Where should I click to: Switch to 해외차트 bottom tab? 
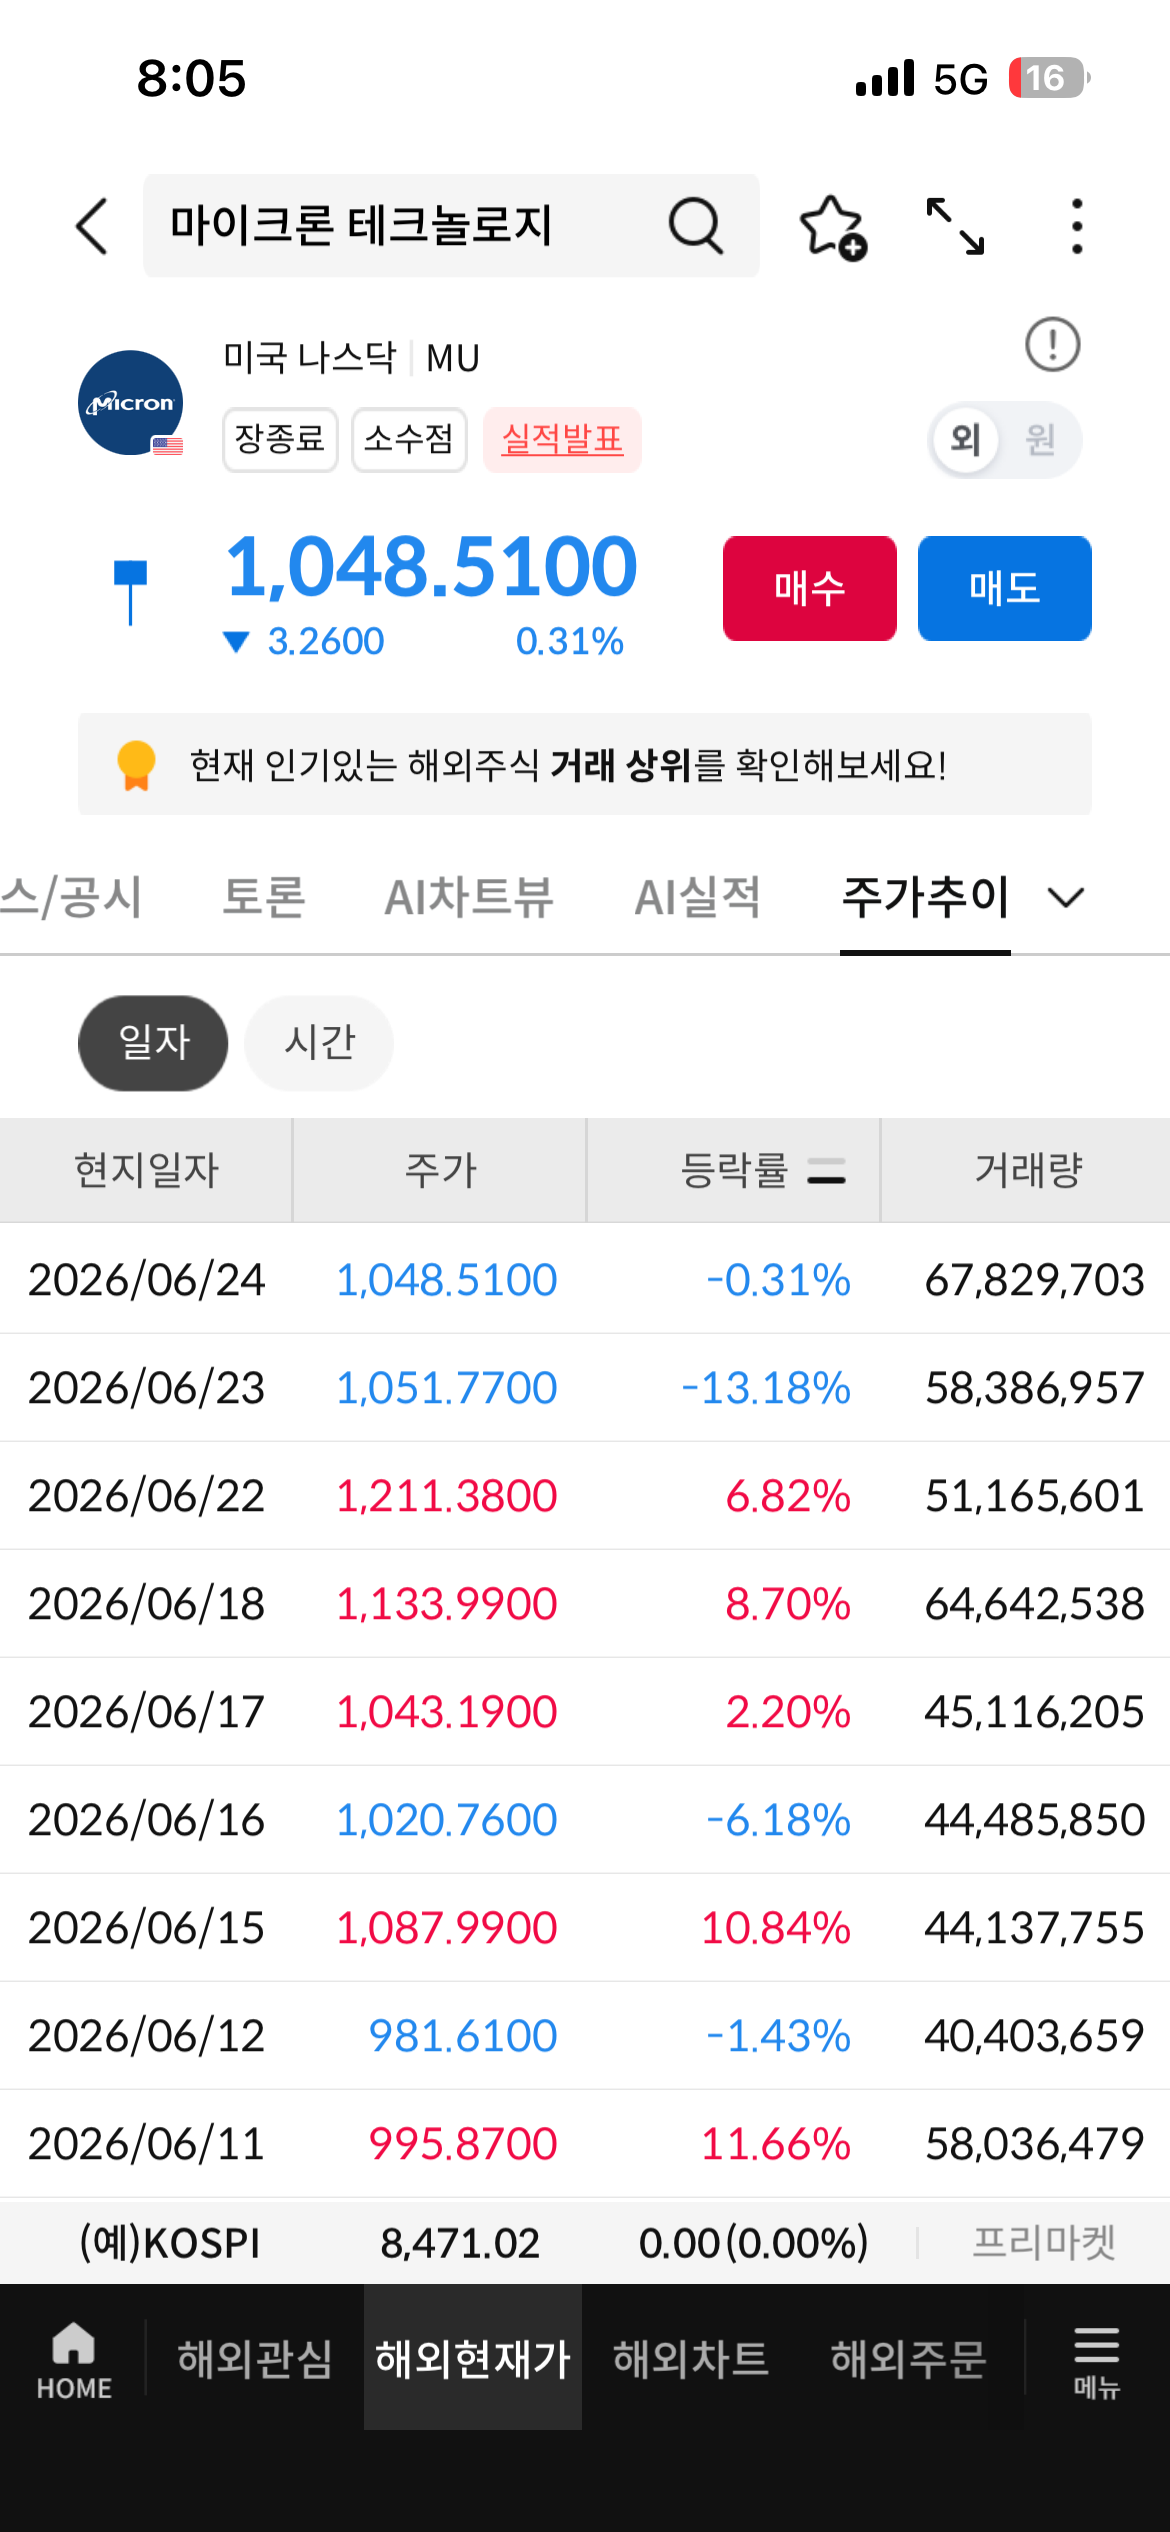point(691,2358)
